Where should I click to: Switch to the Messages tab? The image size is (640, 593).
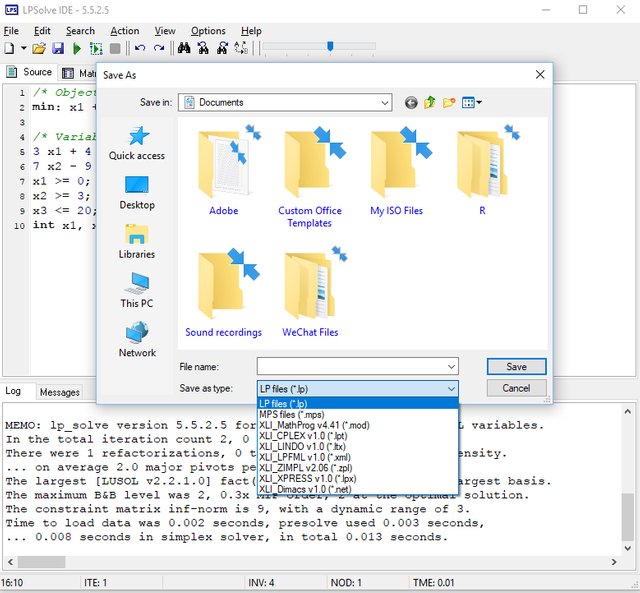60,392
